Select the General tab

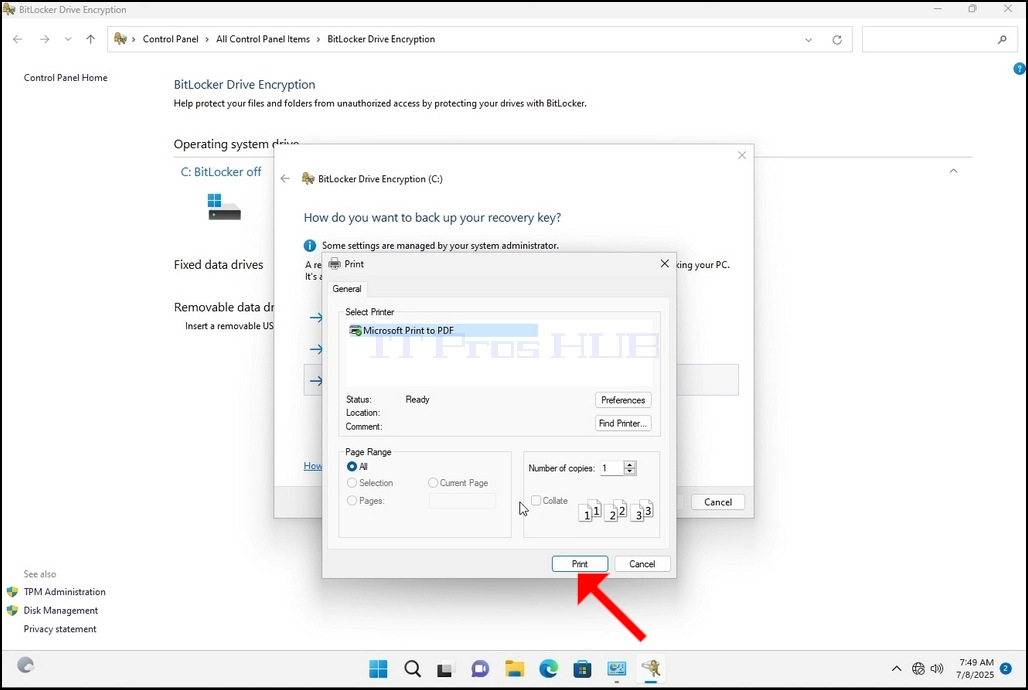[x=346, y=289]
